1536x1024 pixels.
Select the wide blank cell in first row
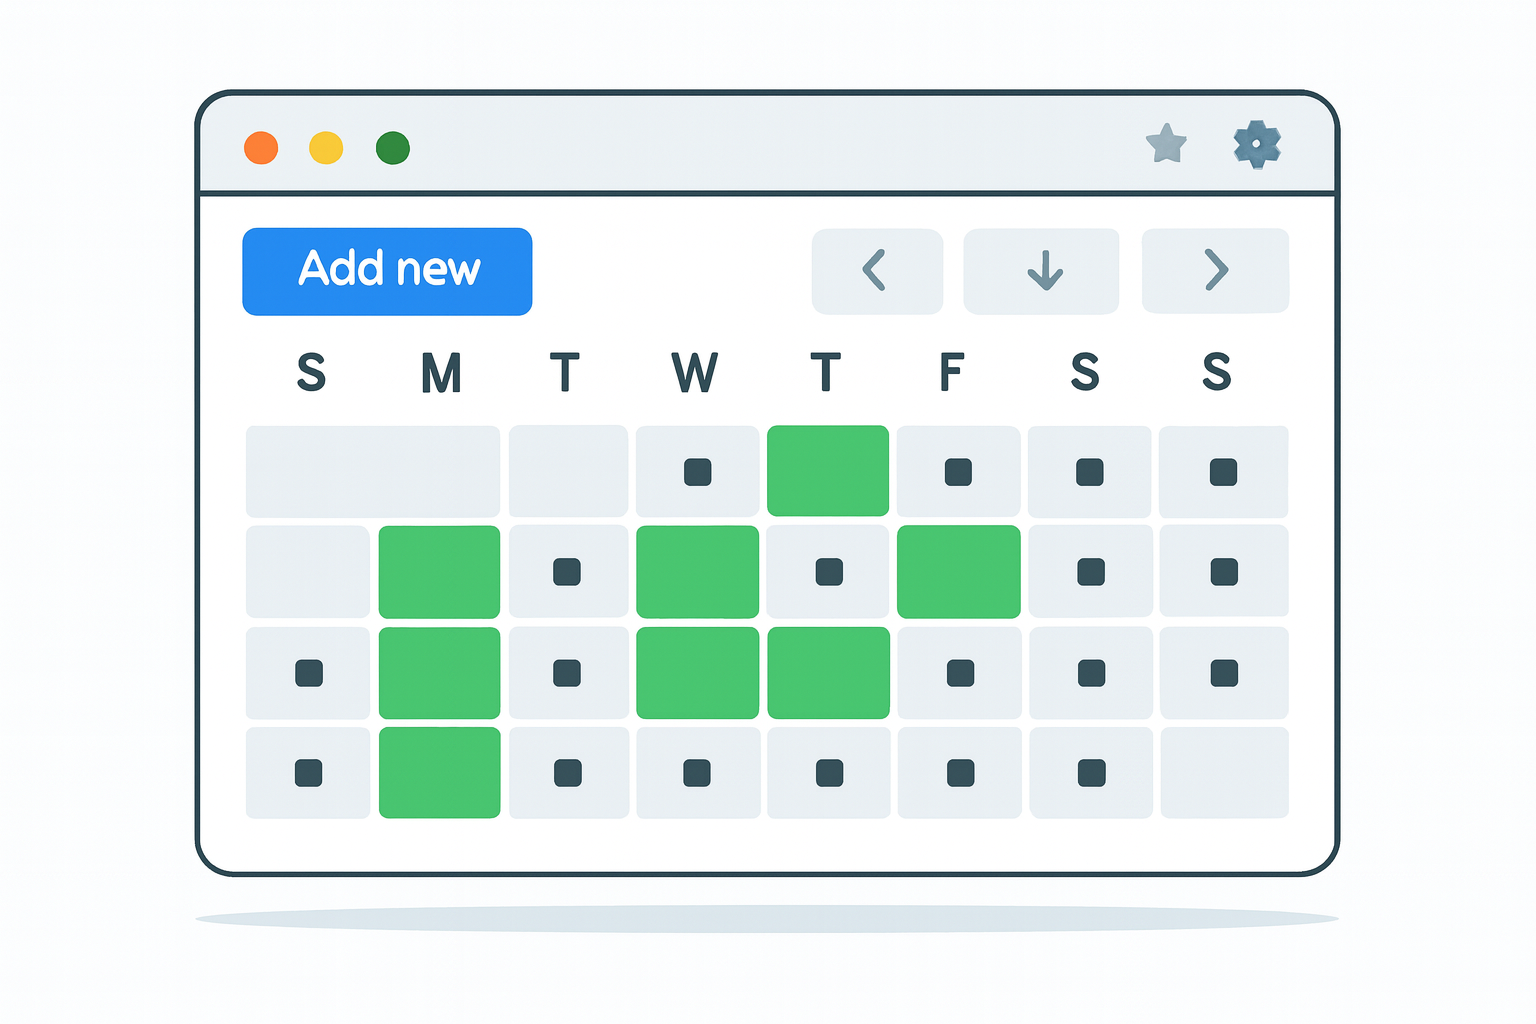click(373, 472)
